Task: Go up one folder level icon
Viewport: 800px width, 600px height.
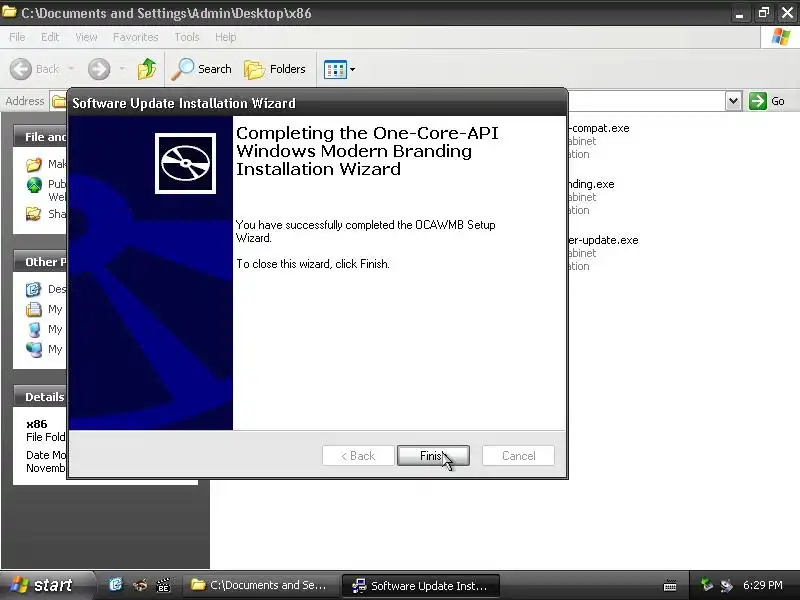Action: point(147,69)
